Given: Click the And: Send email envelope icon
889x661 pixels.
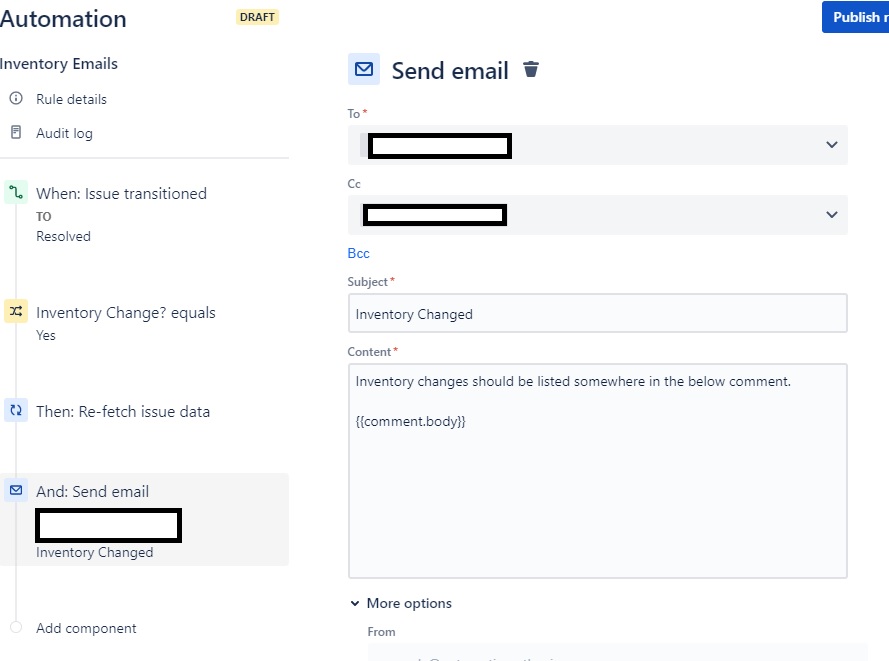Looking at the screenshot, I should click(16, 490).
